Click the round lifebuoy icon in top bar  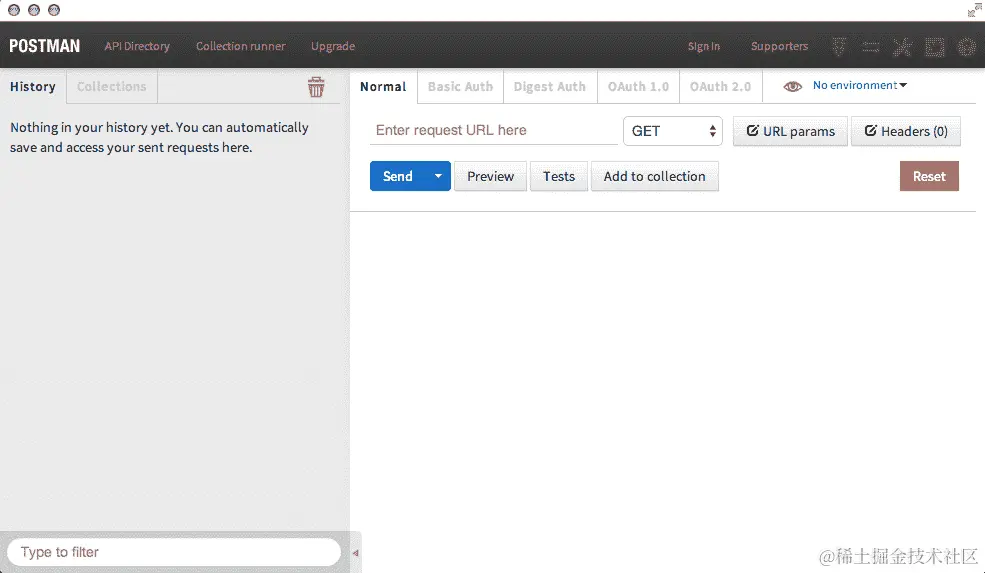(966, 46)
